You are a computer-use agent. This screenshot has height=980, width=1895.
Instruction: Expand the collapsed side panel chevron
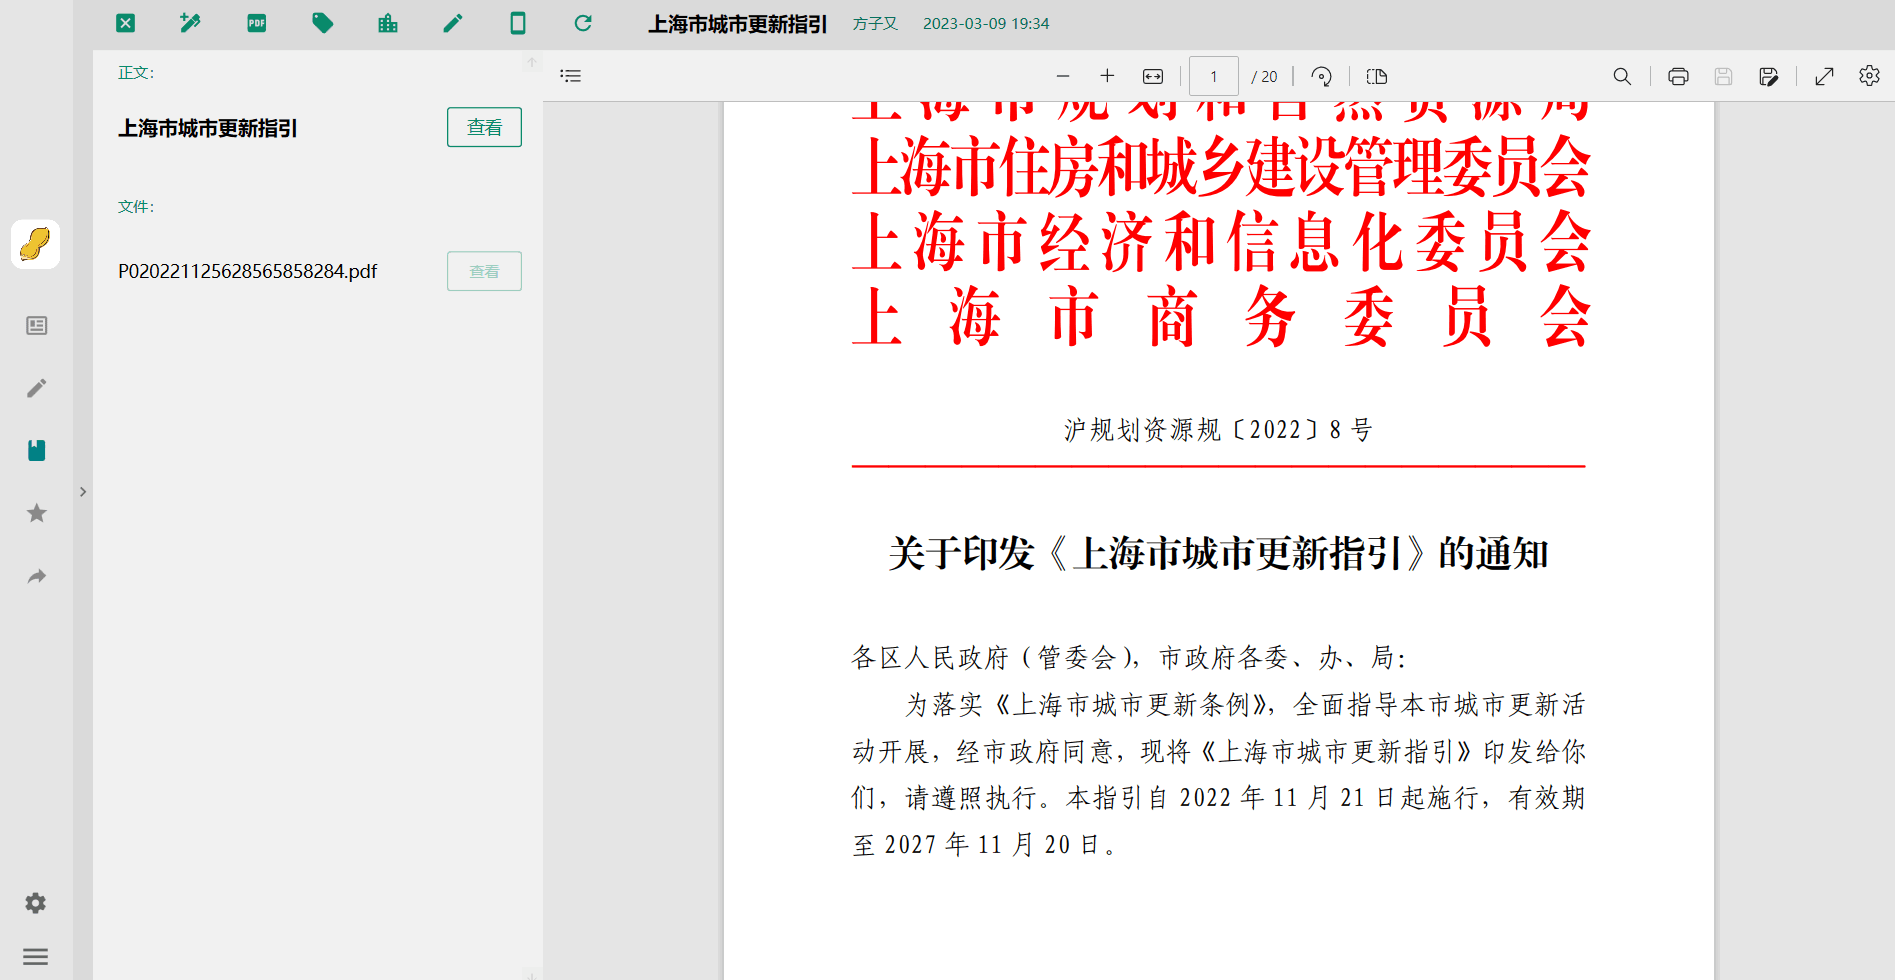(x=83, y=492)
